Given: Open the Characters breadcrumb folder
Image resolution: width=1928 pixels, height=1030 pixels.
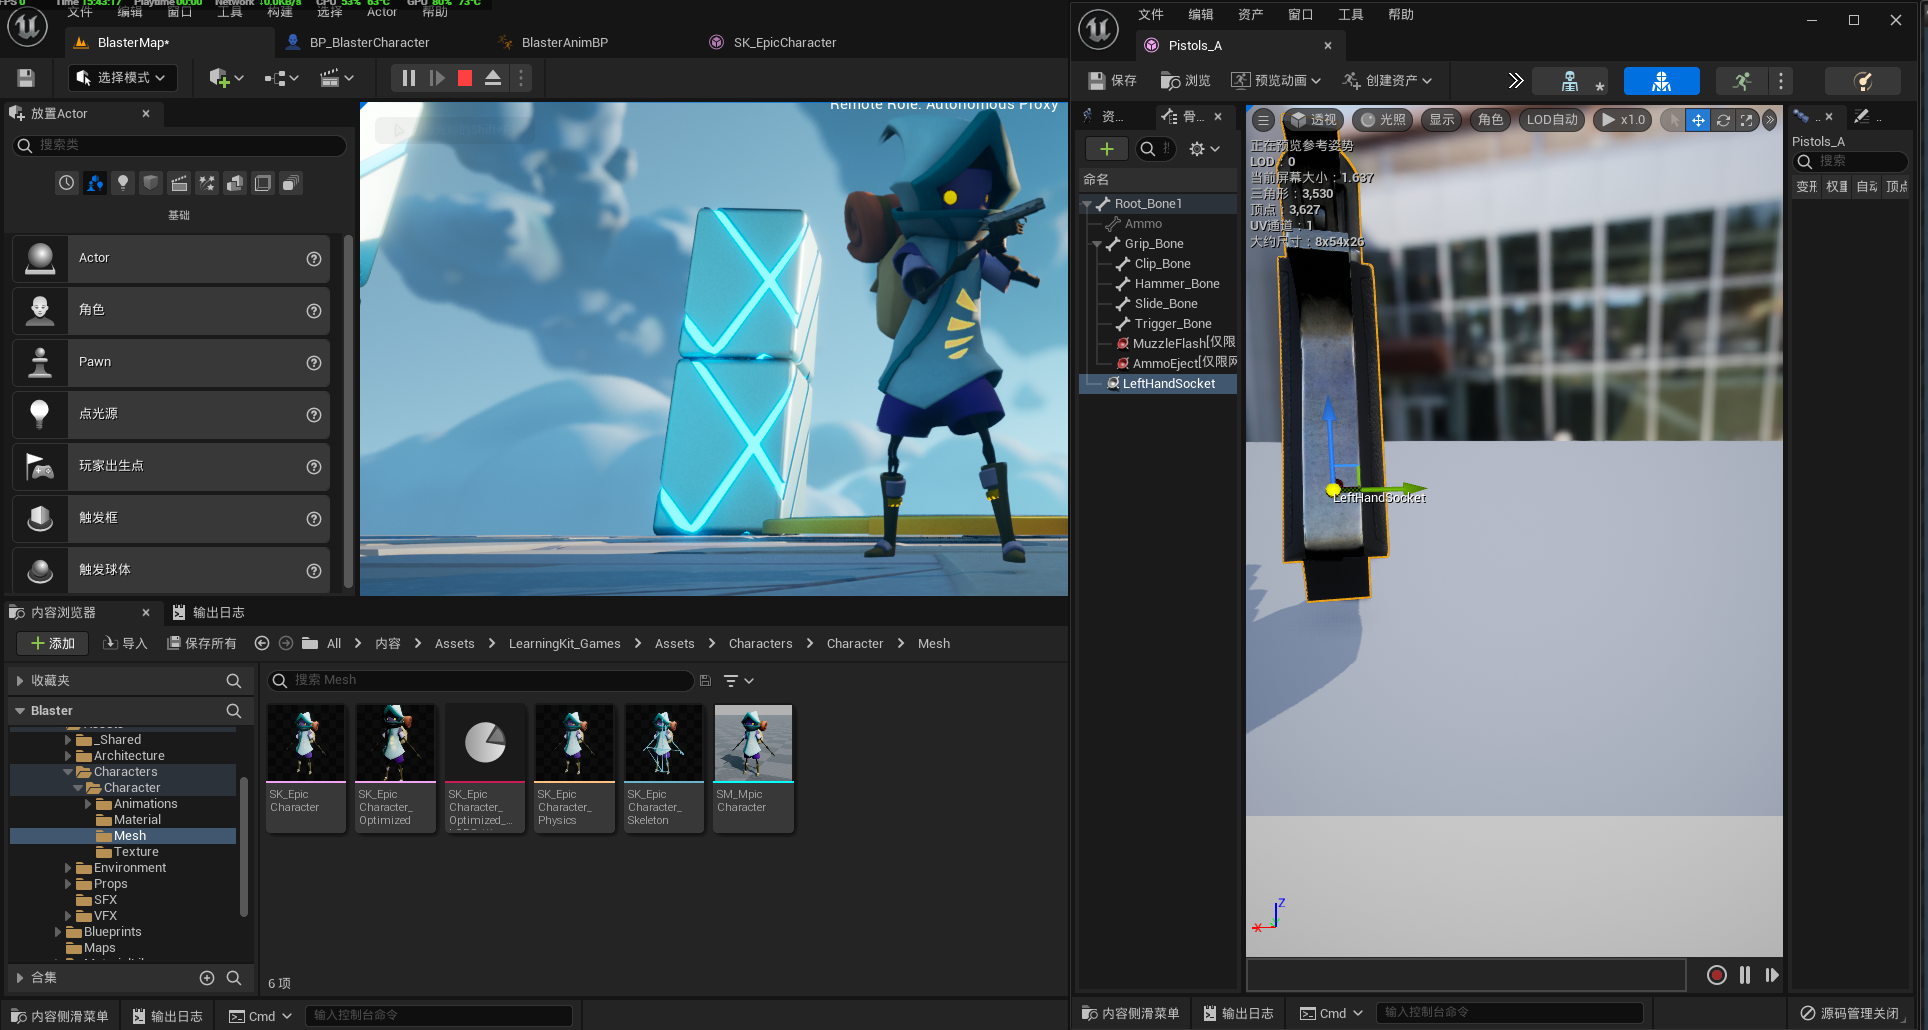Looking at the screenshot, I should point(760,644).
